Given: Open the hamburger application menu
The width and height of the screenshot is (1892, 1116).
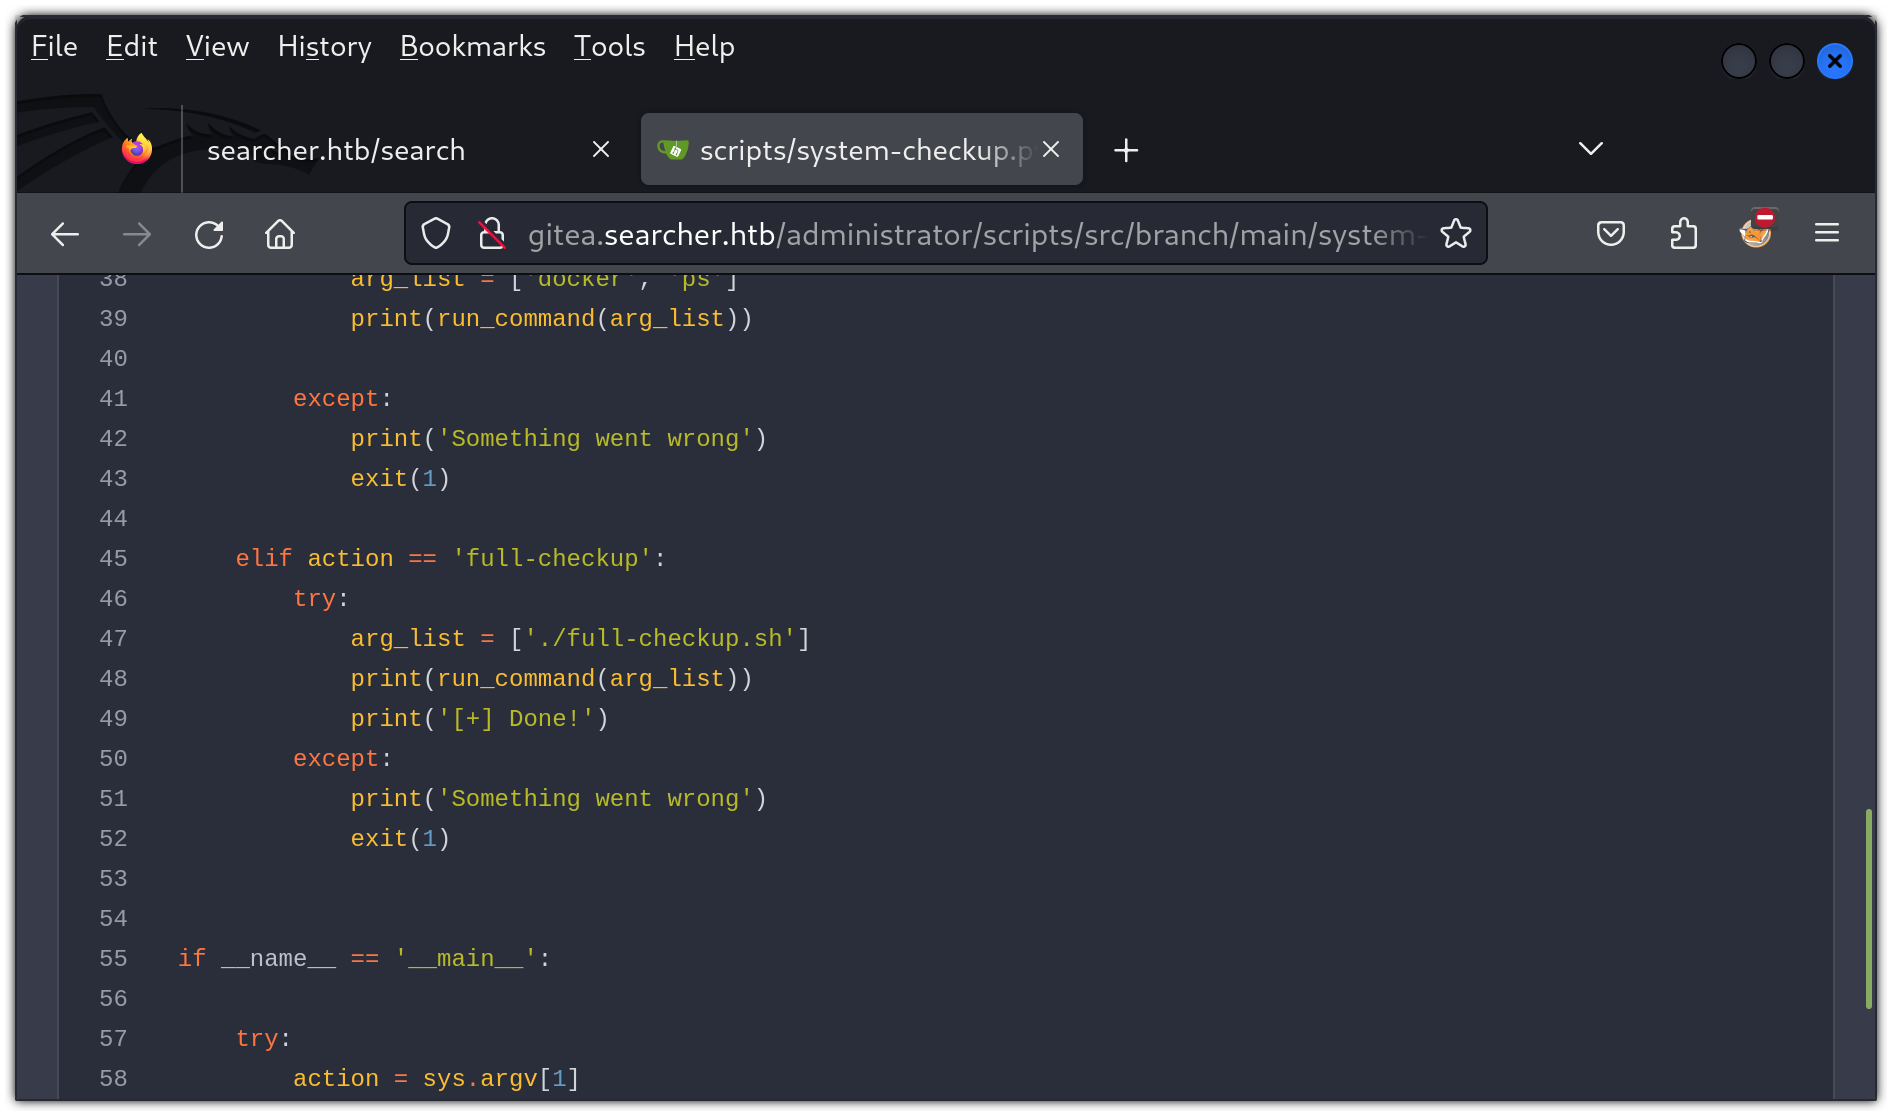Looking at the screenshot, I should (1827, 234).
